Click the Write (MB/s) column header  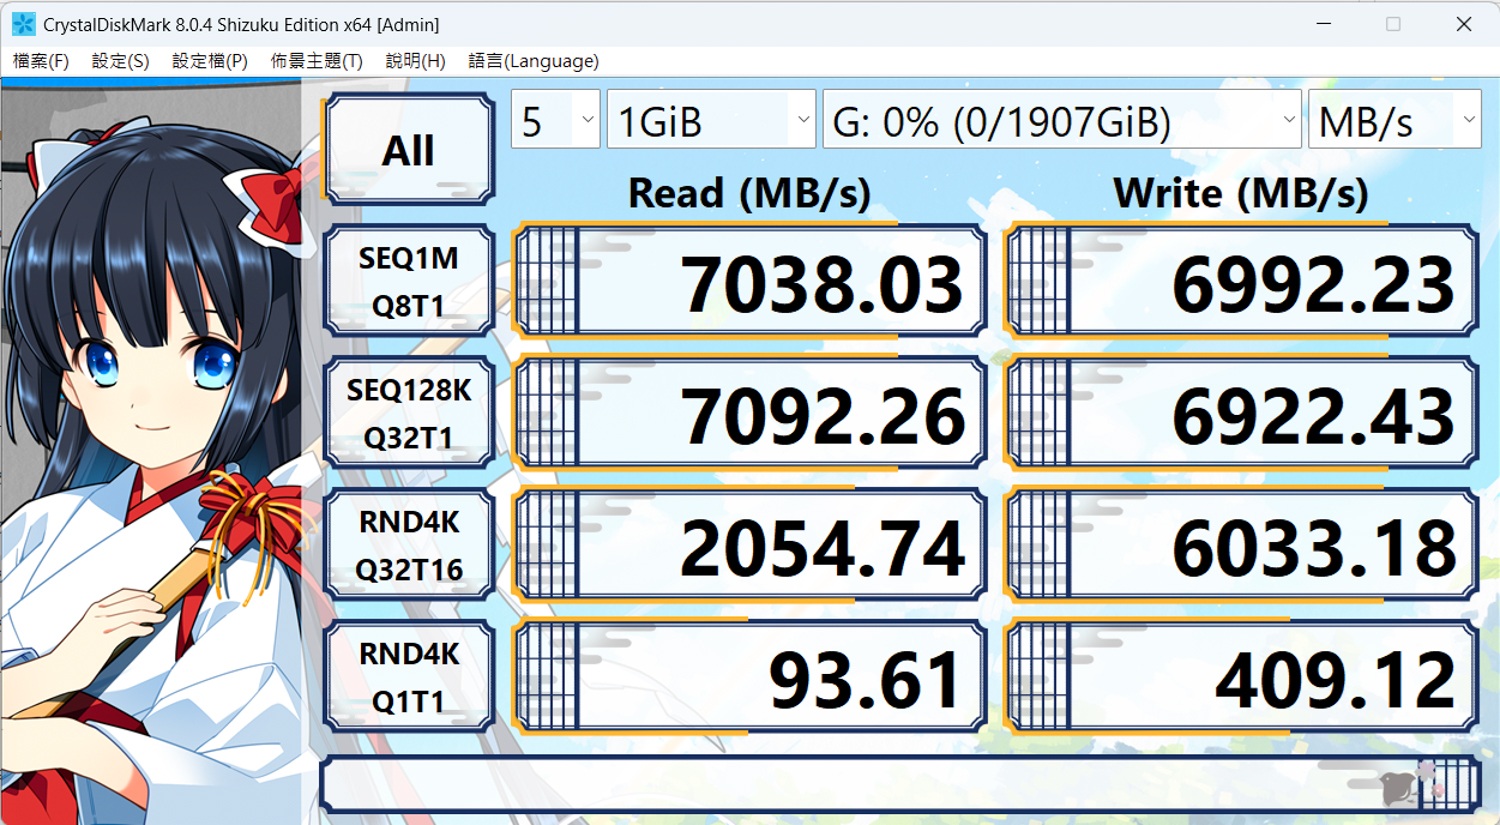(x=1241, y=193)
